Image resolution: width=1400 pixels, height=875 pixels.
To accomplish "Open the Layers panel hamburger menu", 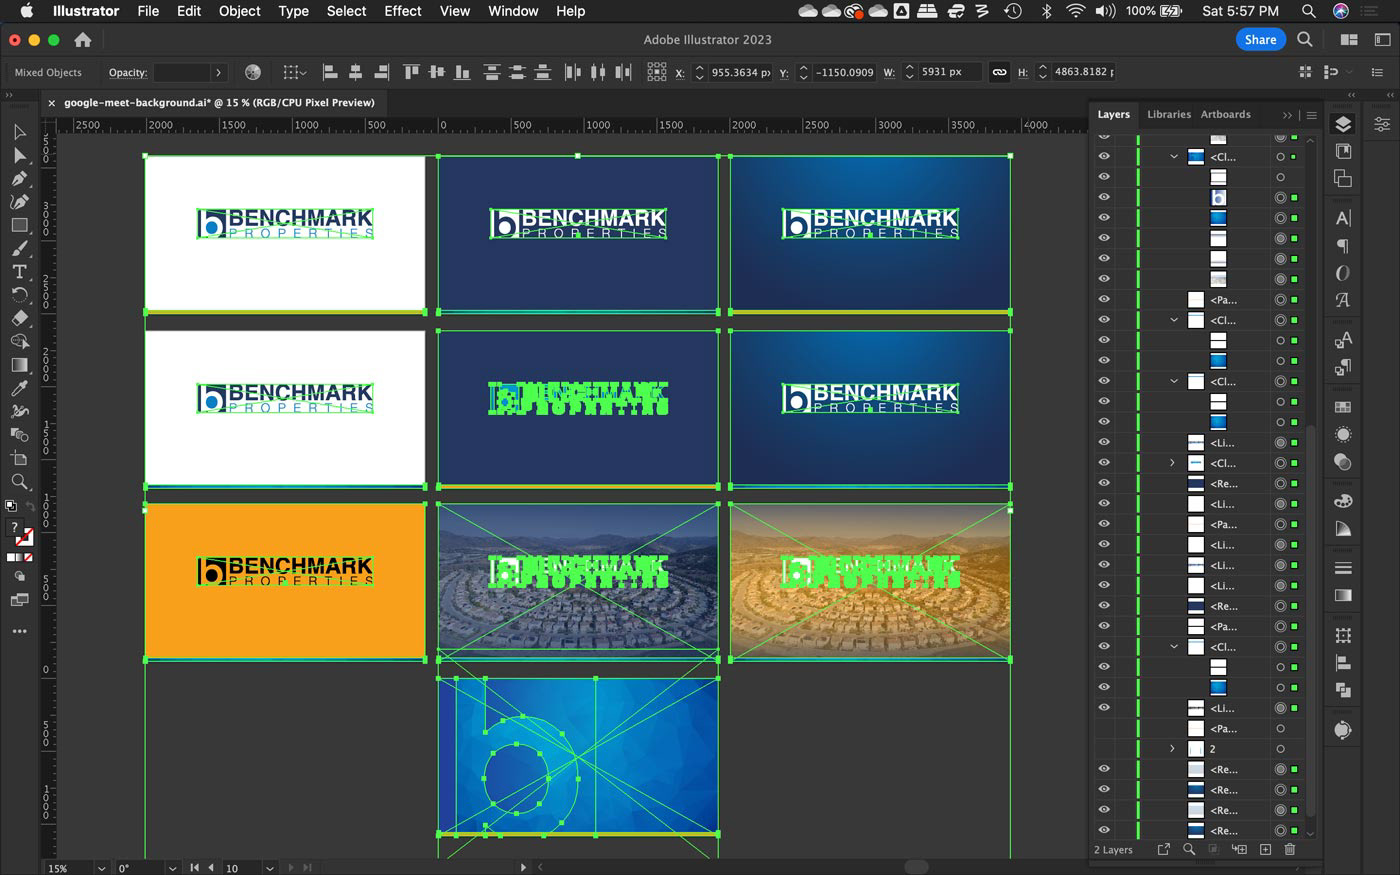I will click(1311, 115).
